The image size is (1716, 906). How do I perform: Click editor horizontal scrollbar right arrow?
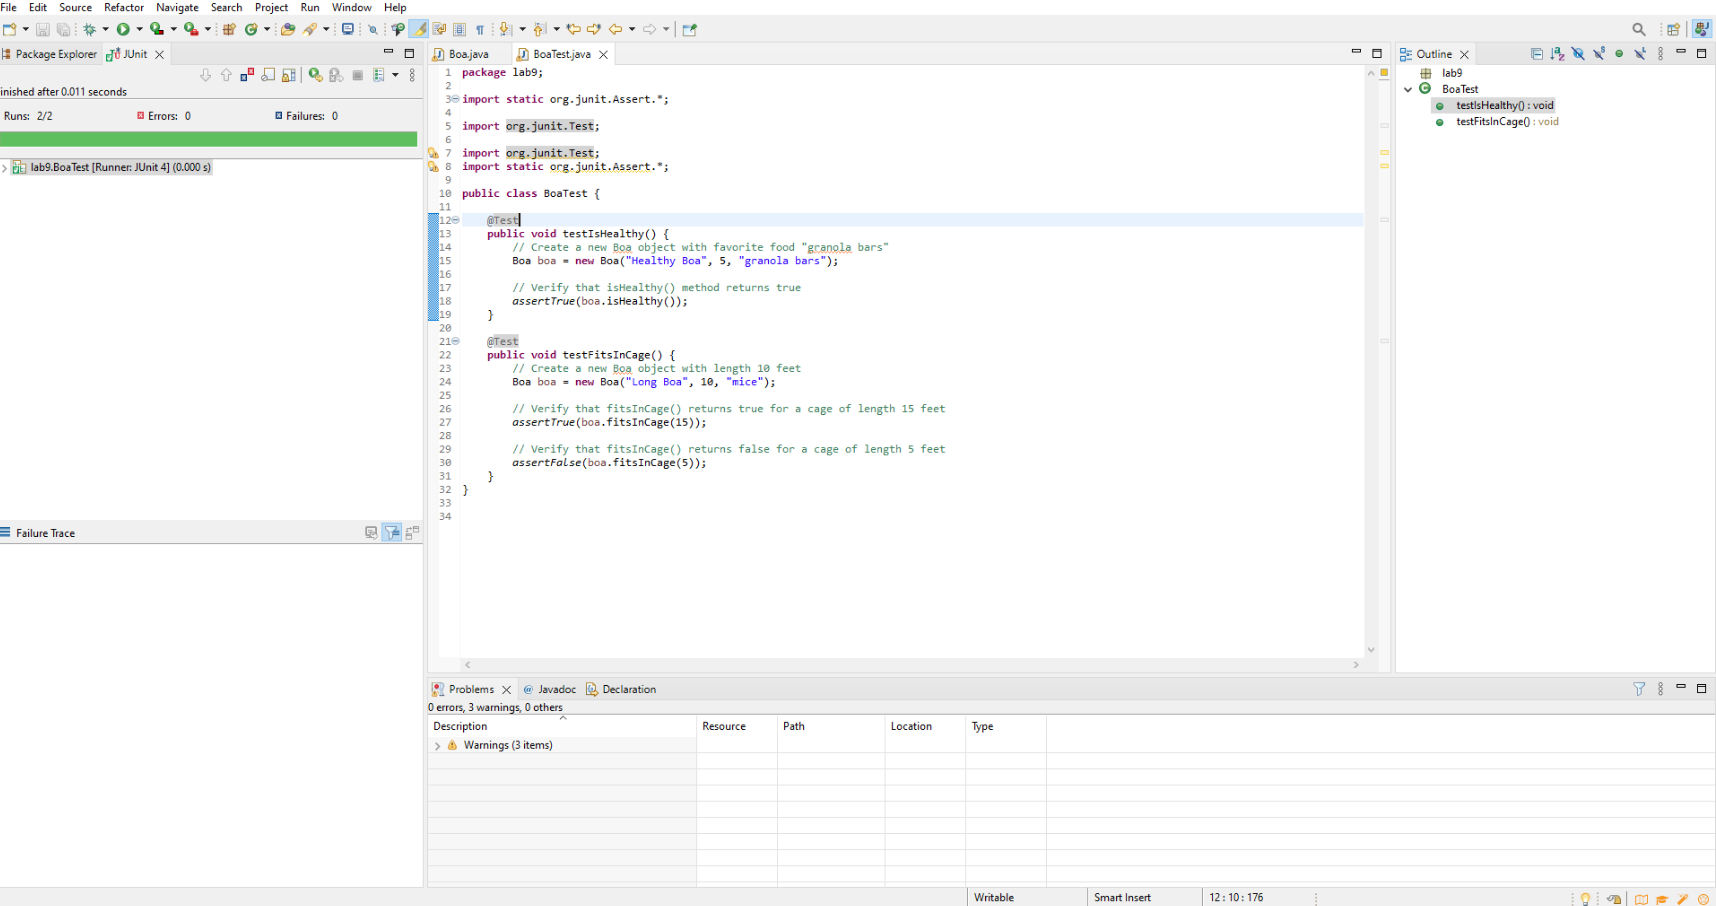(1356, 665)
